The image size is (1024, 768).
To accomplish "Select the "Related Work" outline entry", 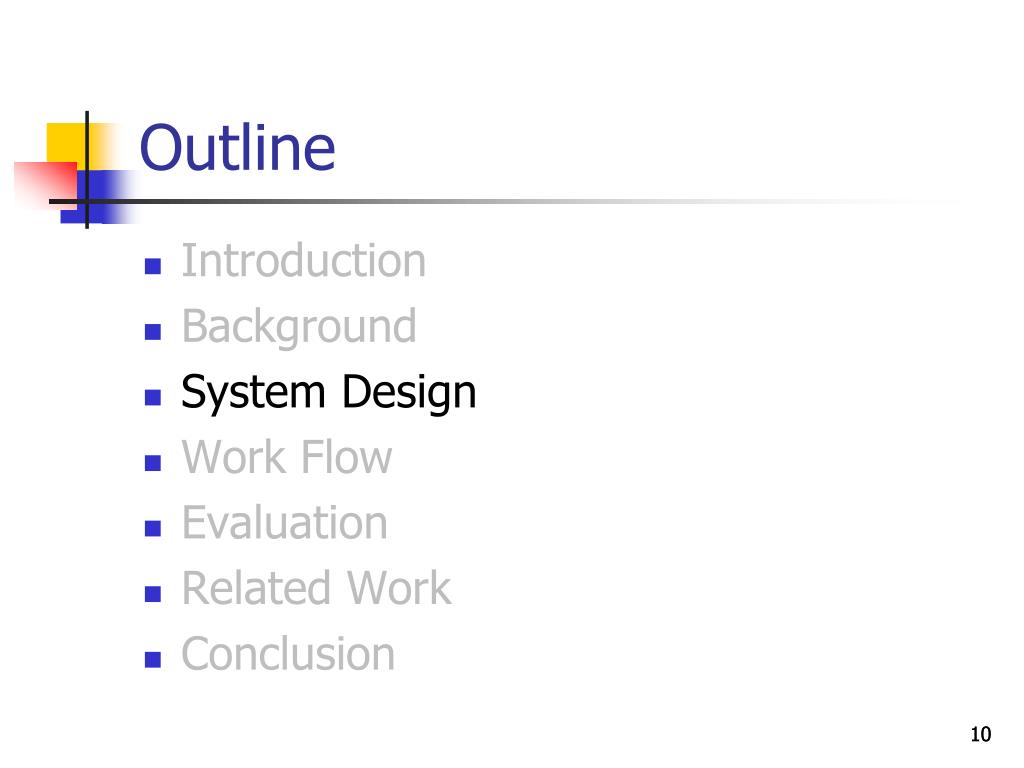I will (316, 588).
